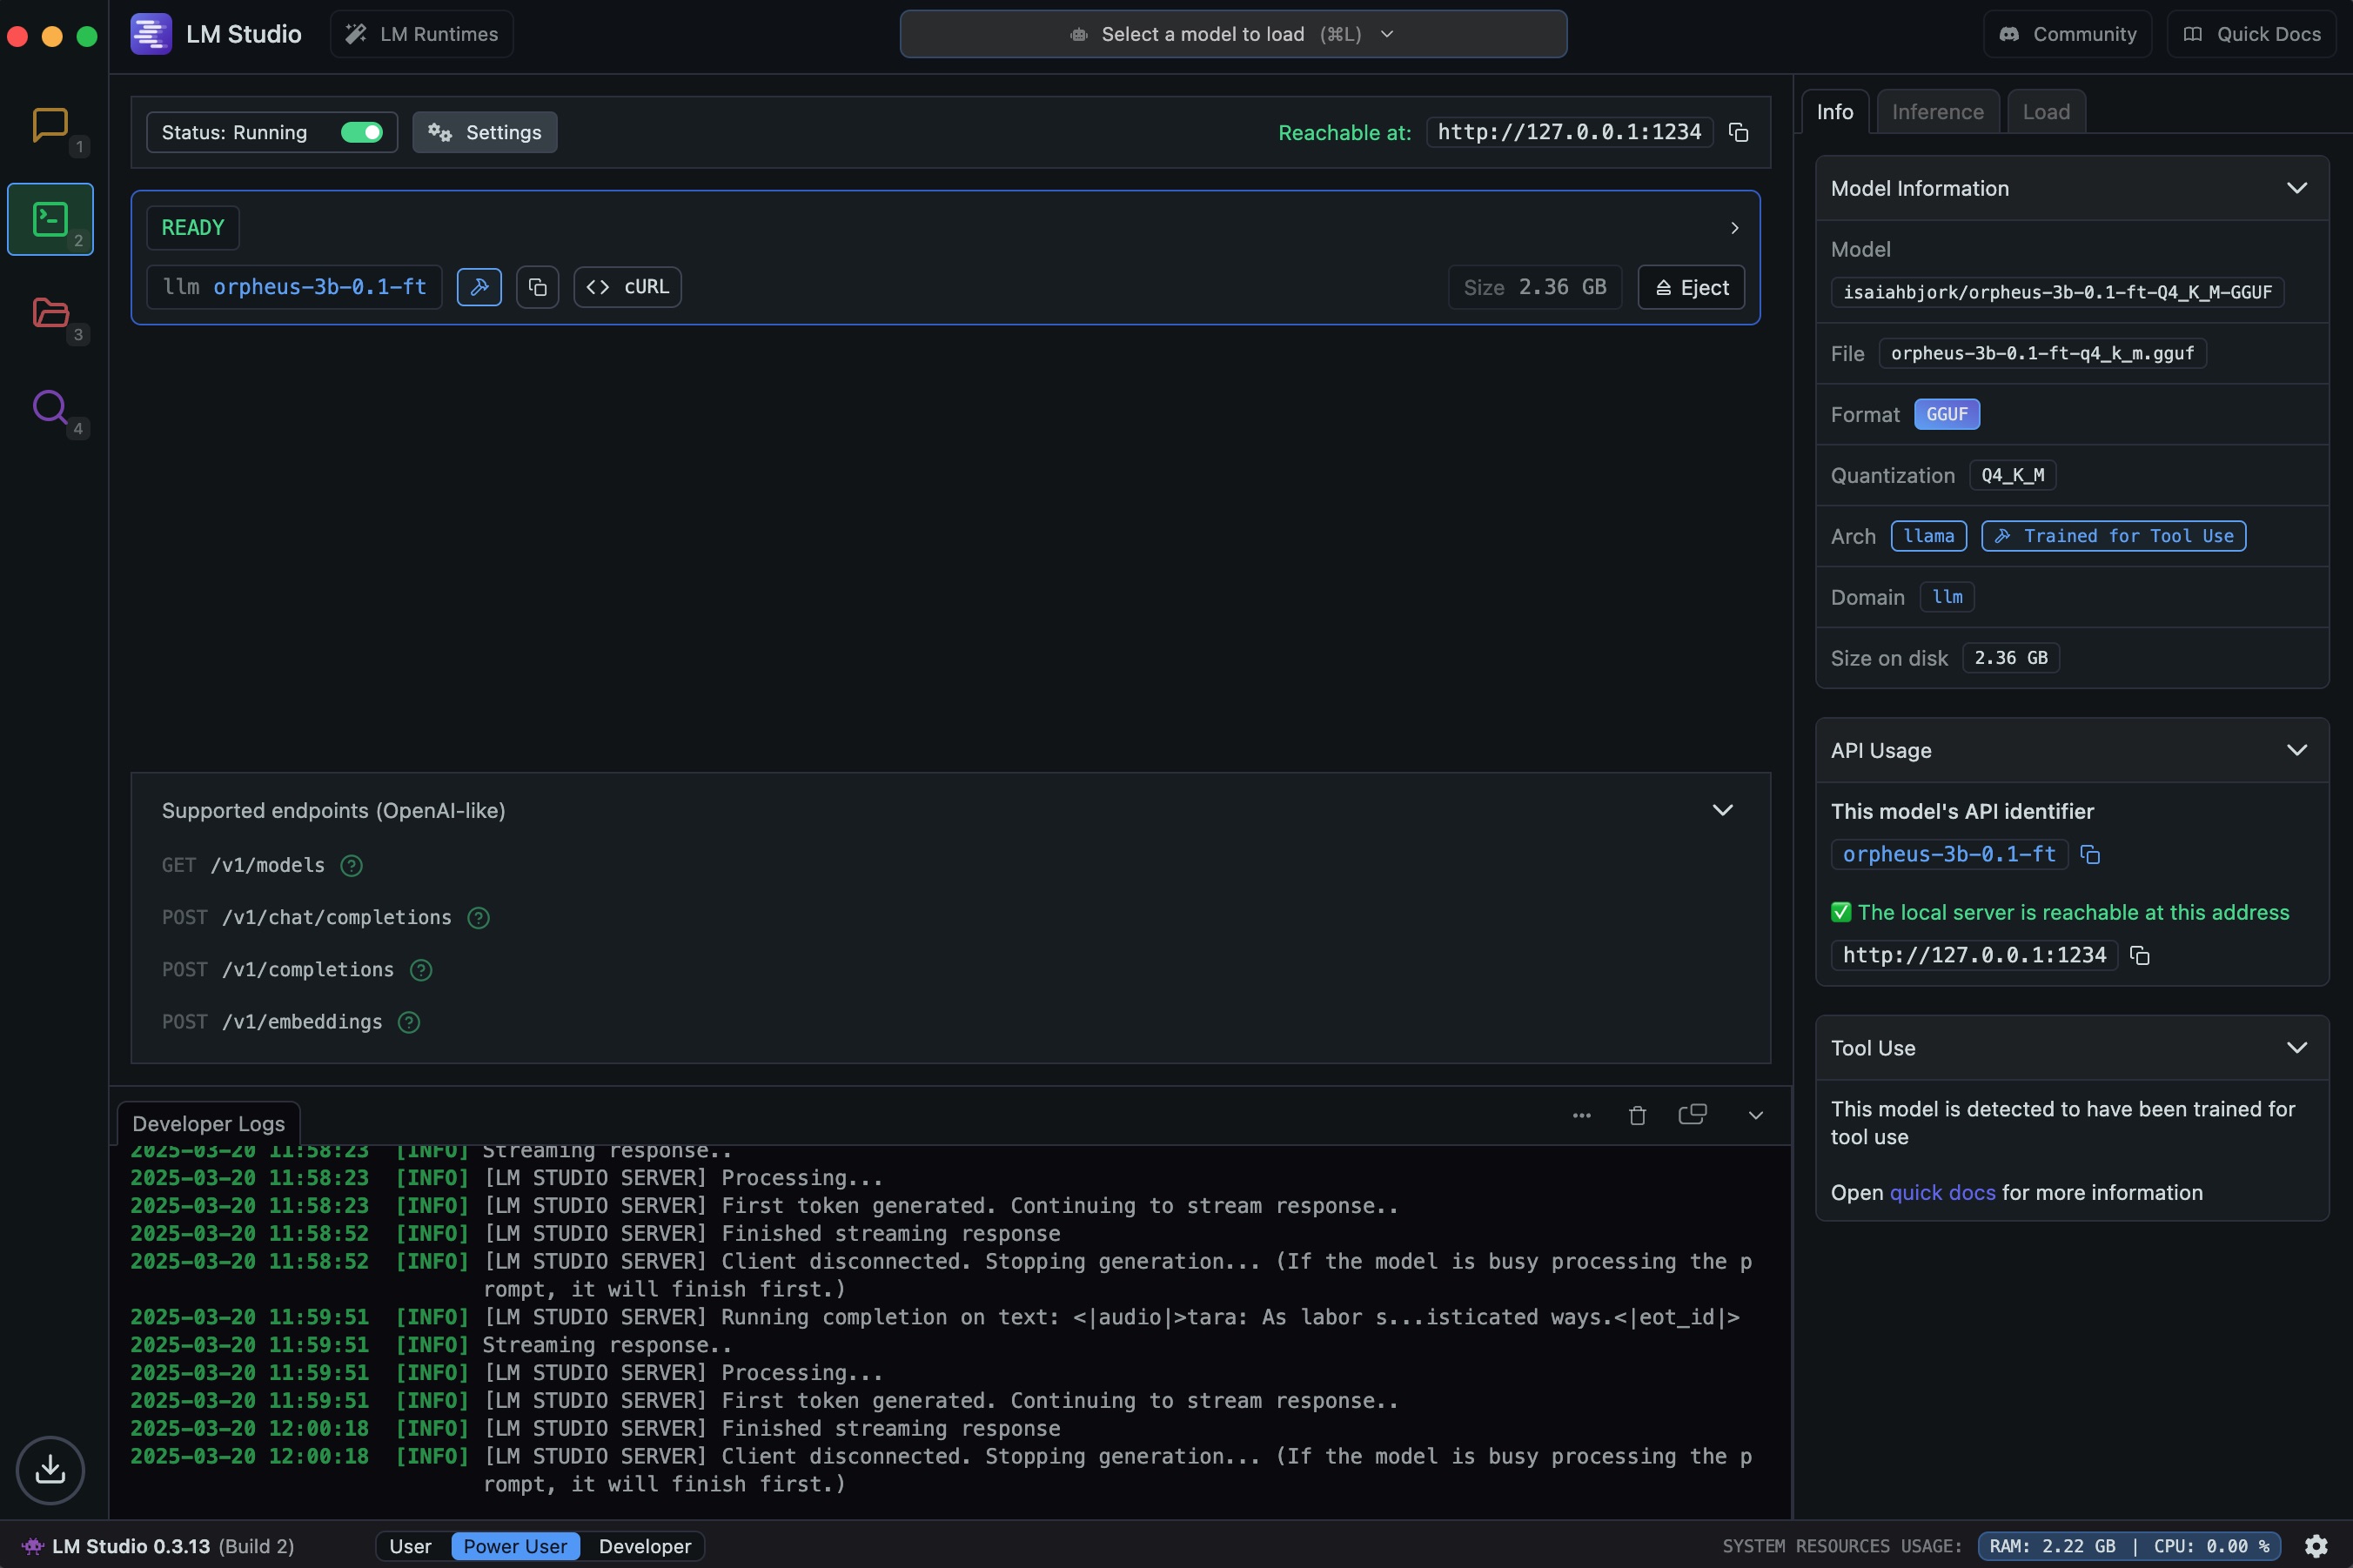Pop out Developer Logs into new window
This screenshot has height=1568, width=2353.
[x=1692, y=1114]
